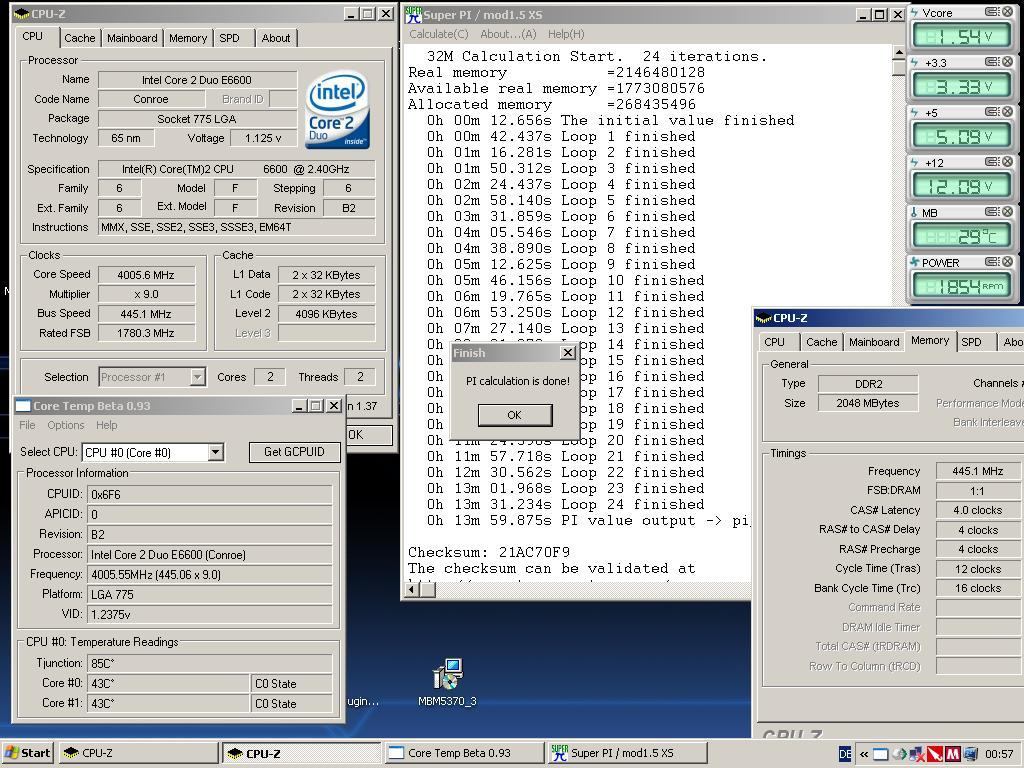
Task: Click the red M tray icon
Action: click(x=953, y=754)
